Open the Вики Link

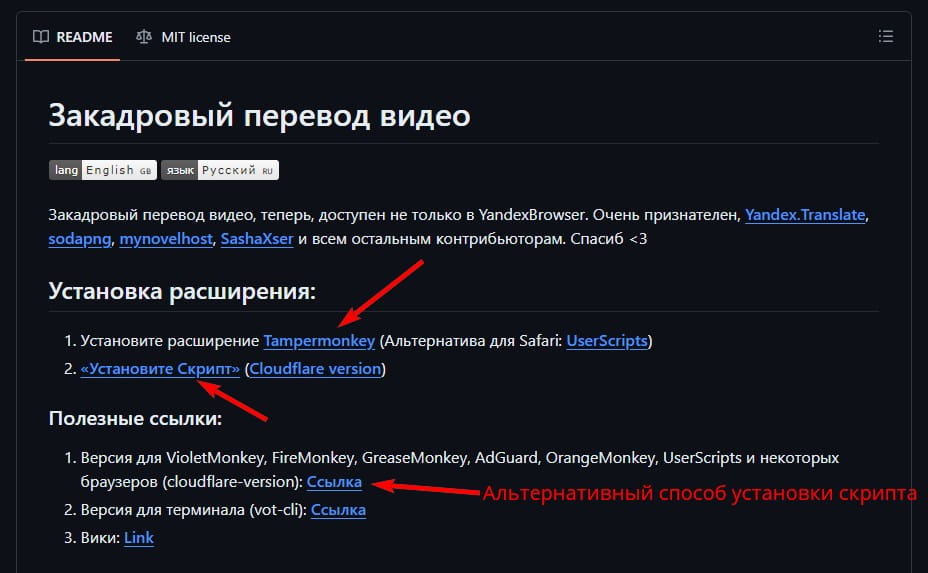point(138,537)
